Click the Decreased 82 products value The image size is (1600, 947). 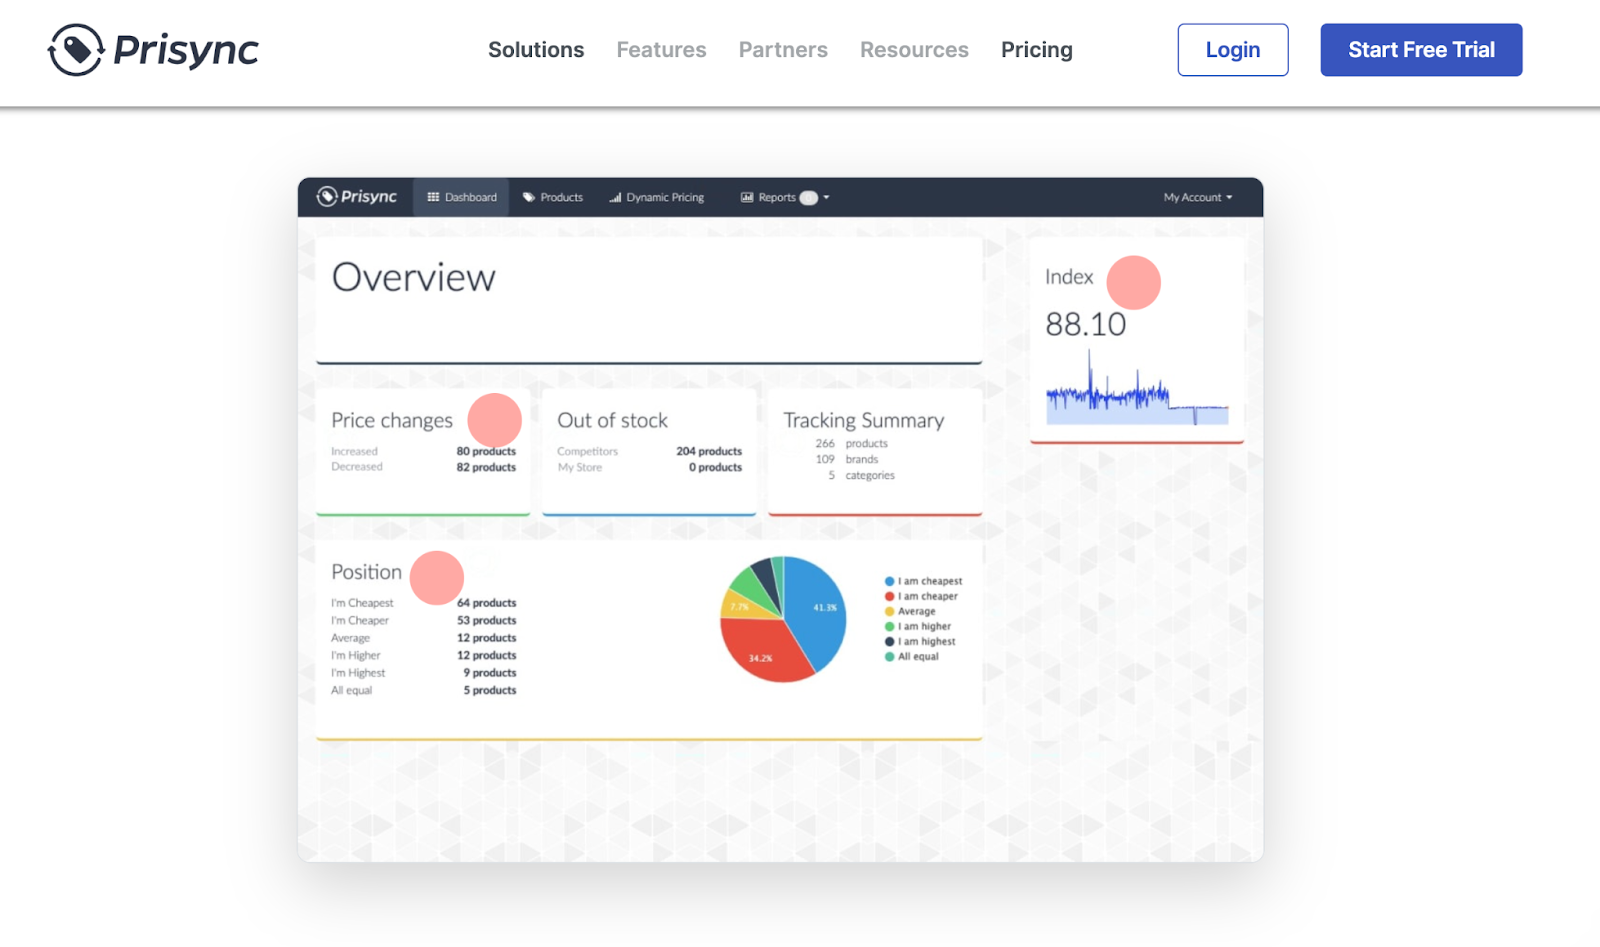click(486, 467)
